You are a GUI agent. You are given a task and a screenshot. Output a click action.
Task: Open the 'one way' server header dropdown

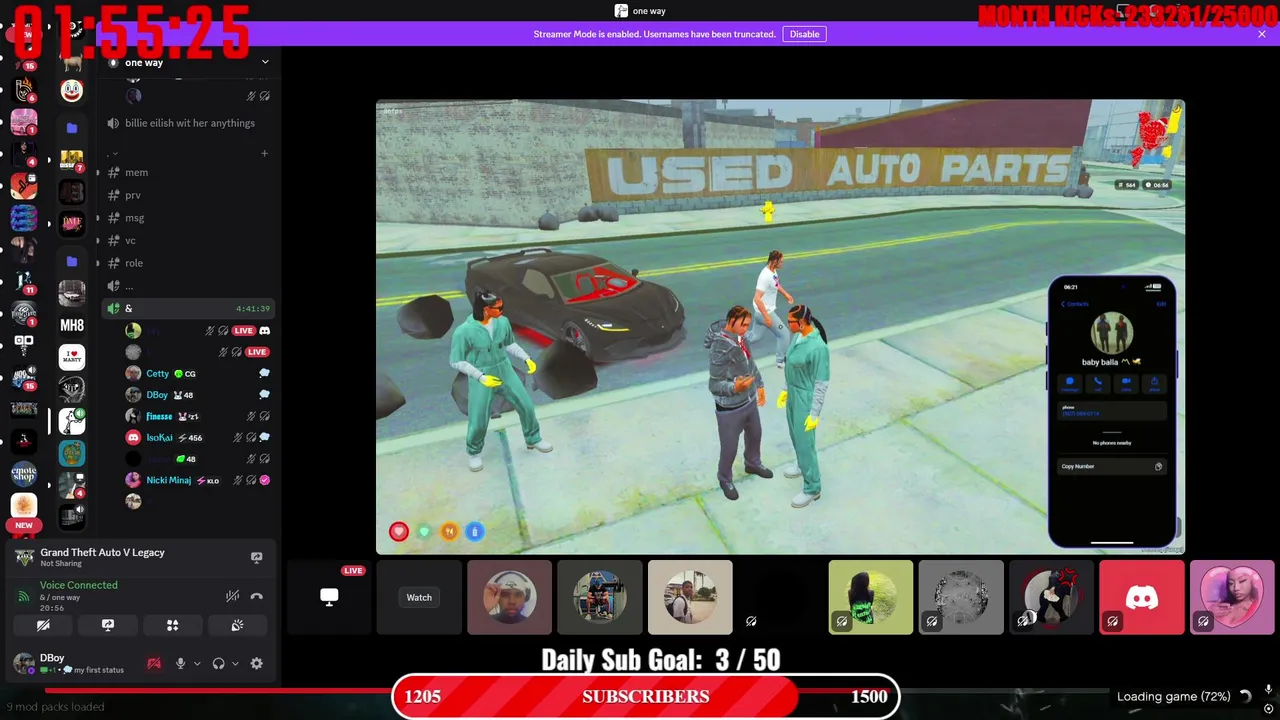coord(265,62)
